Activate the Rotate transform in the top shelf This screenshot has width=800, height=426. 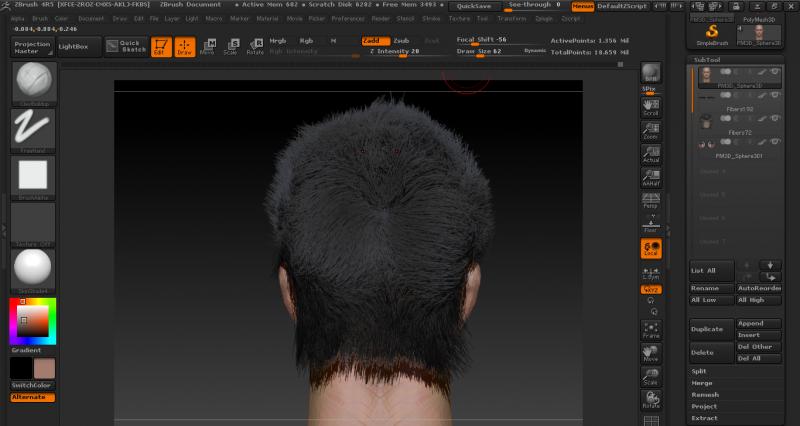(x=255, y=47)
